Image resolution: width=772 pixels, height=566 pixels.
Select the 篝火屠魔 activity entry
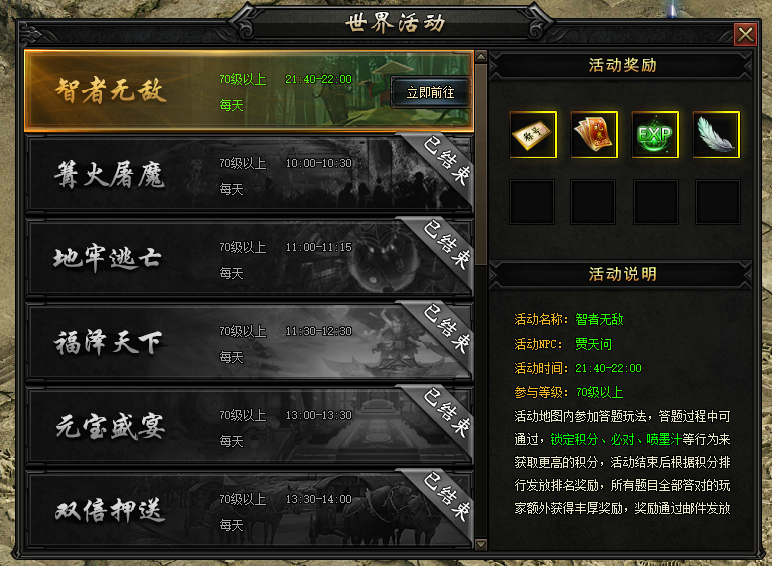pos(249,175)
